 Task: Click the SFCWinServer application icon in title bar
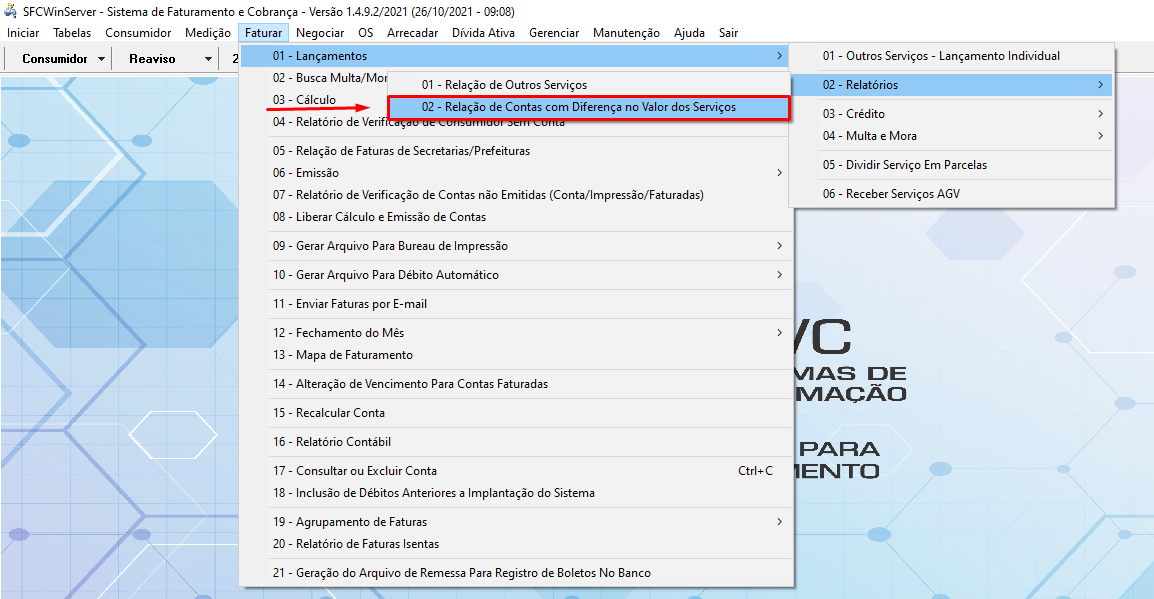pos(11,12)
